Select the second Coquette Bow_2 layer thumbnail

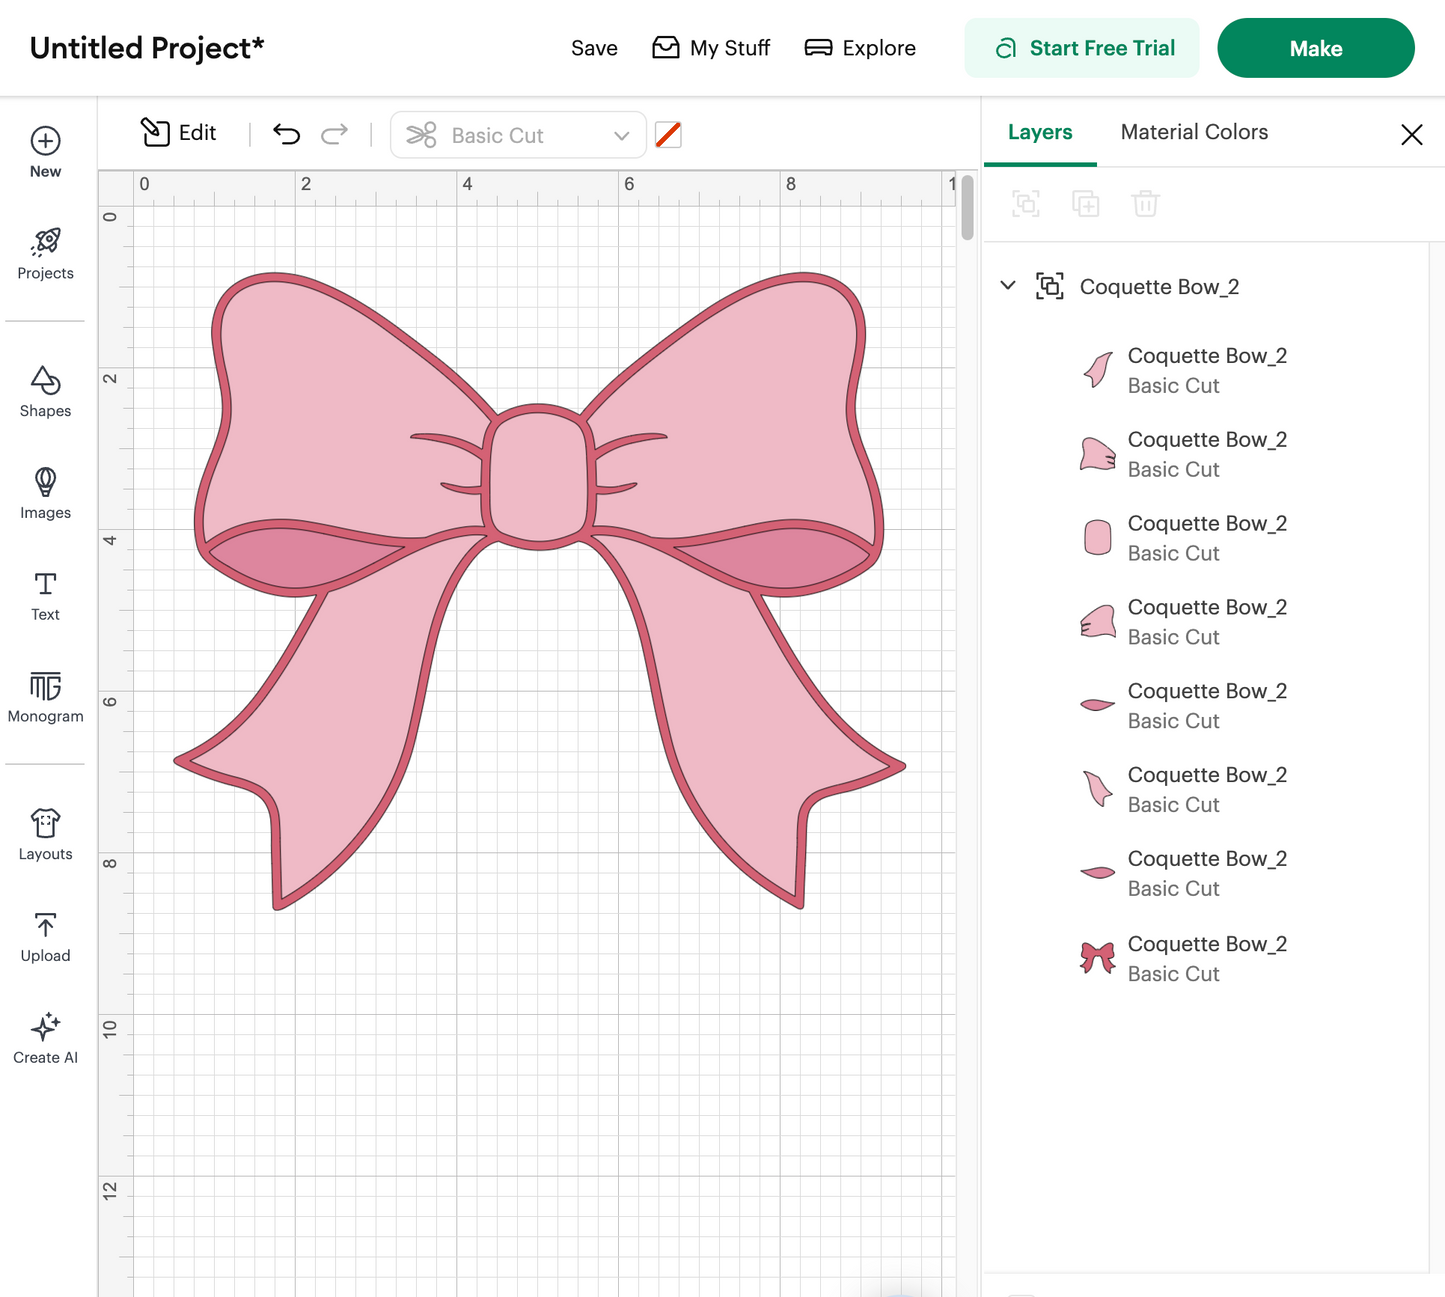(1098, 454)
